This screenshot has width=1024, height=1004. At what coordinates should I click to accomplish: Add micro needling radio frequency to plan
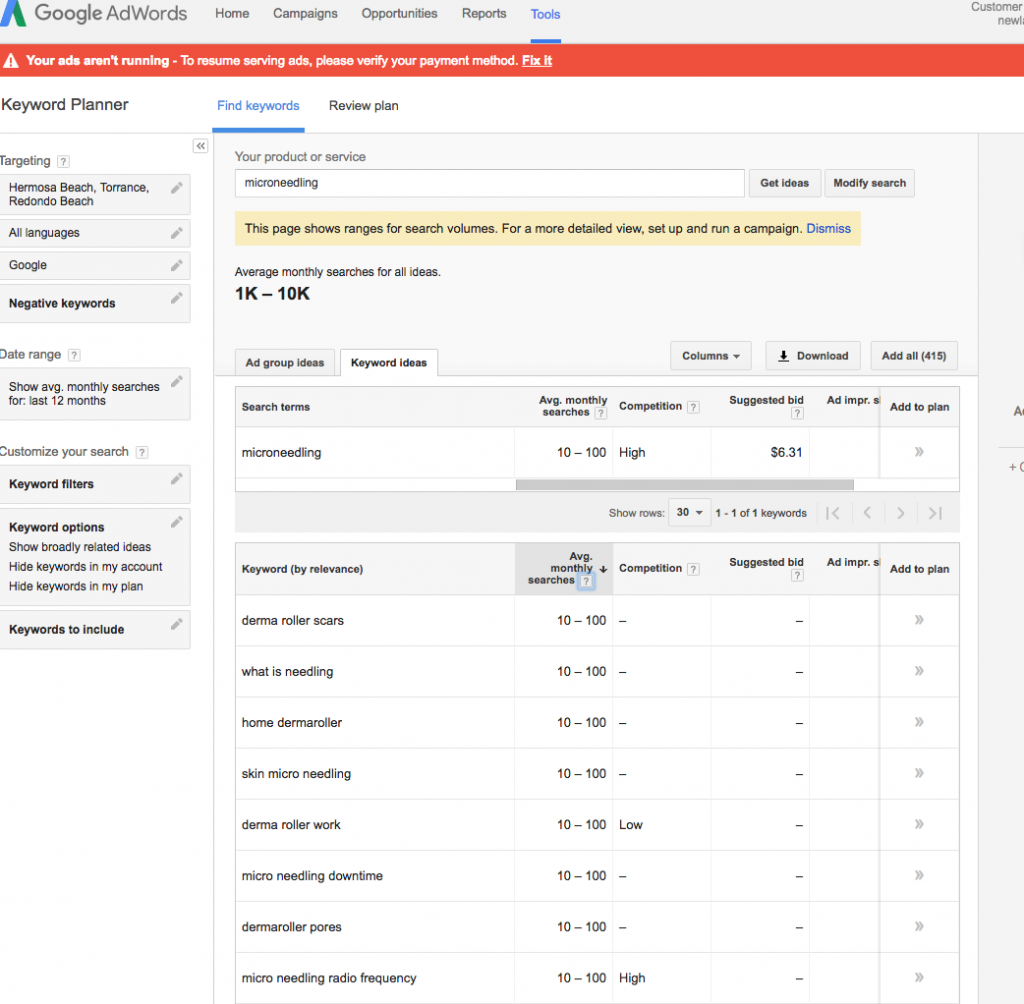(919, 977)
